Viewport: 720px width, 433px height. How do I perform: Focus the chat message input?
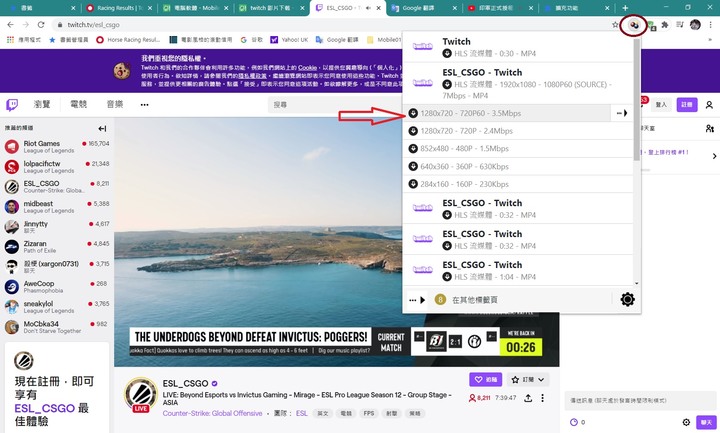click(640, 401)
